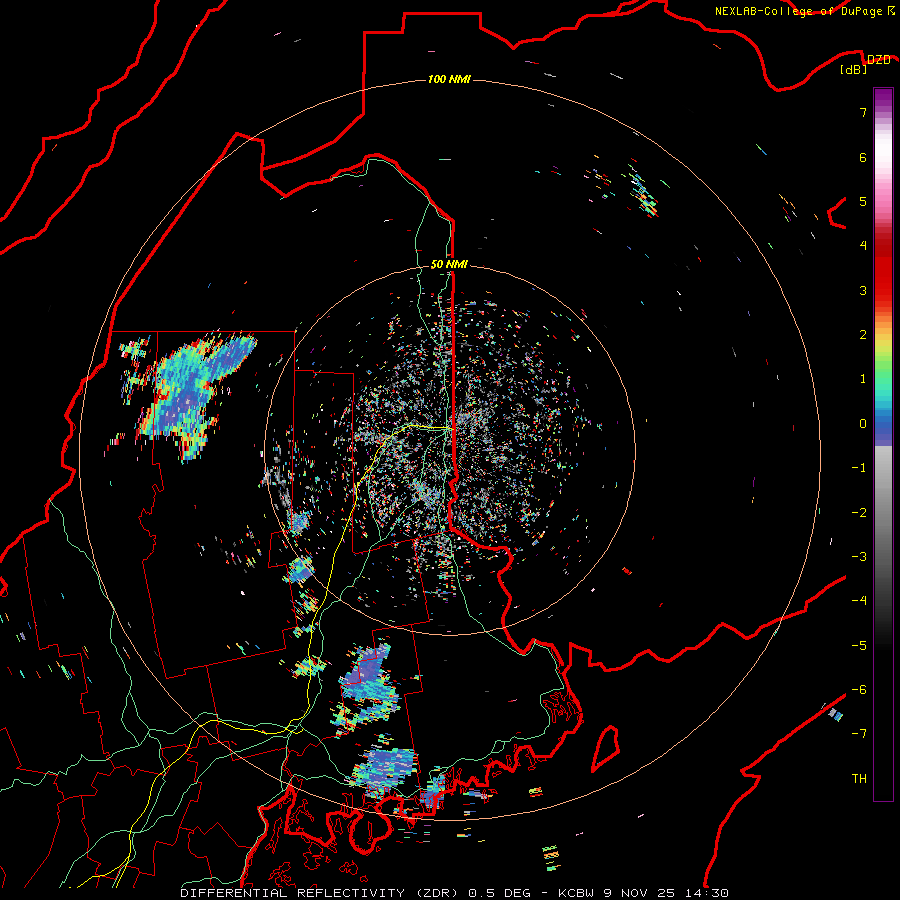Click the small red-outlined island offshore
Image resolution: width=900 pixels, height=900 pixels.
coord(606,748)
